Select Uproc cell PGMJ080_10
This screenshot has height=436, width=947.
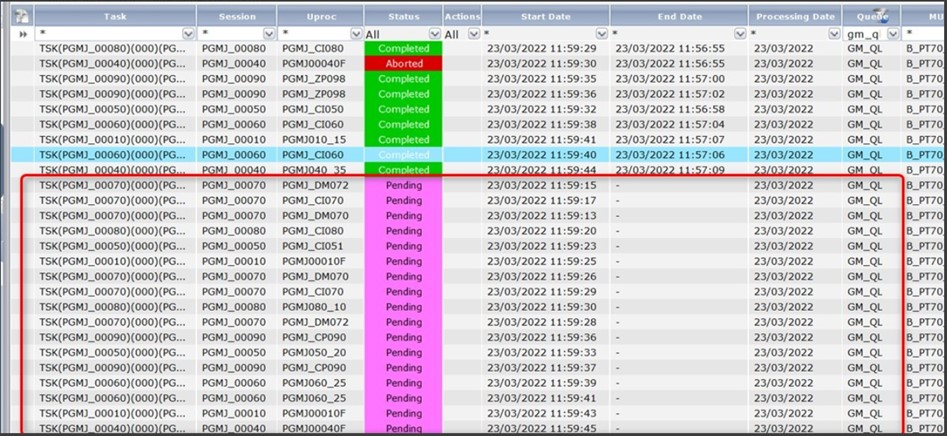[x=314, y=307]
